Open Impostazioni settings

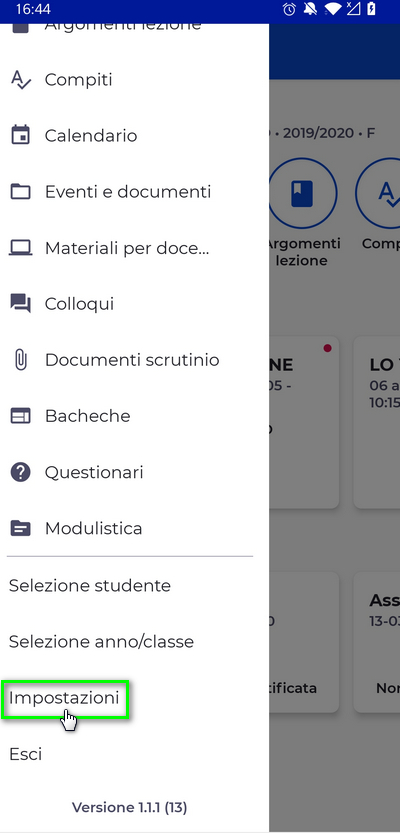(x=64, y=698)
